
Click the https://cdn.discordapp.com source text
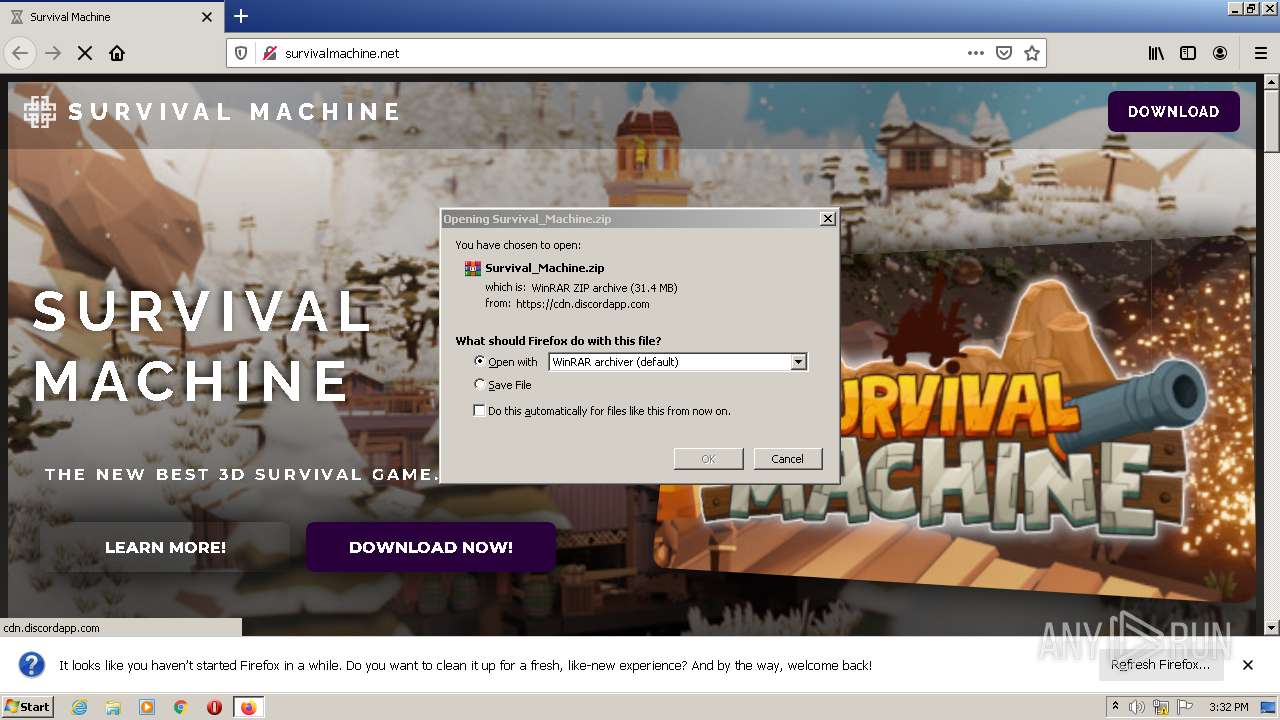(583, 304)
